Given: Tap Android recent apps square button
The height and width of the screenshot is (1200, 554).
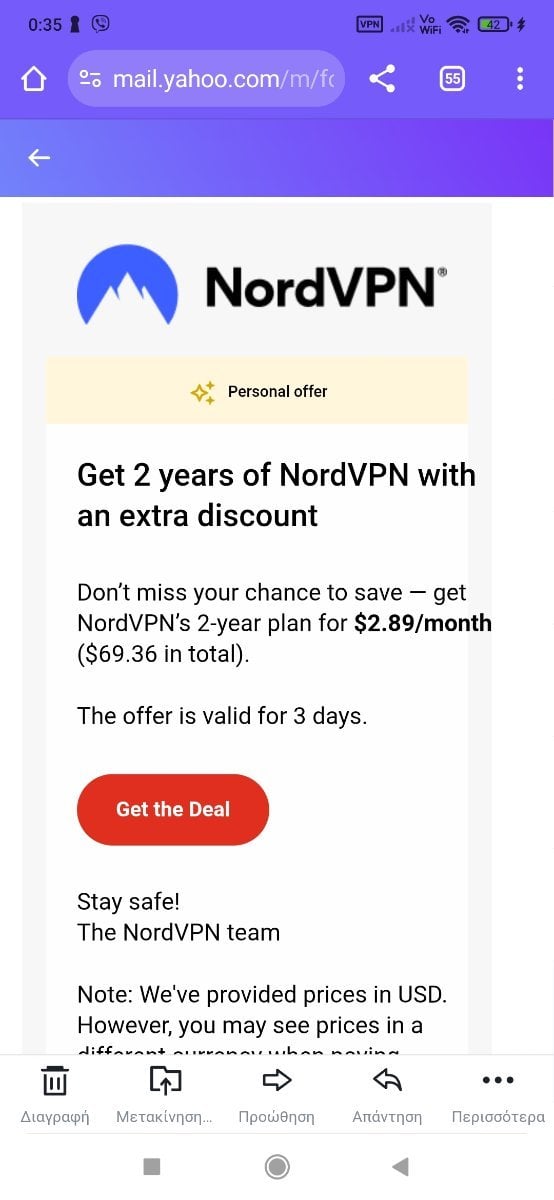Looking at the screenshot, I should [x=152, y=1166].
